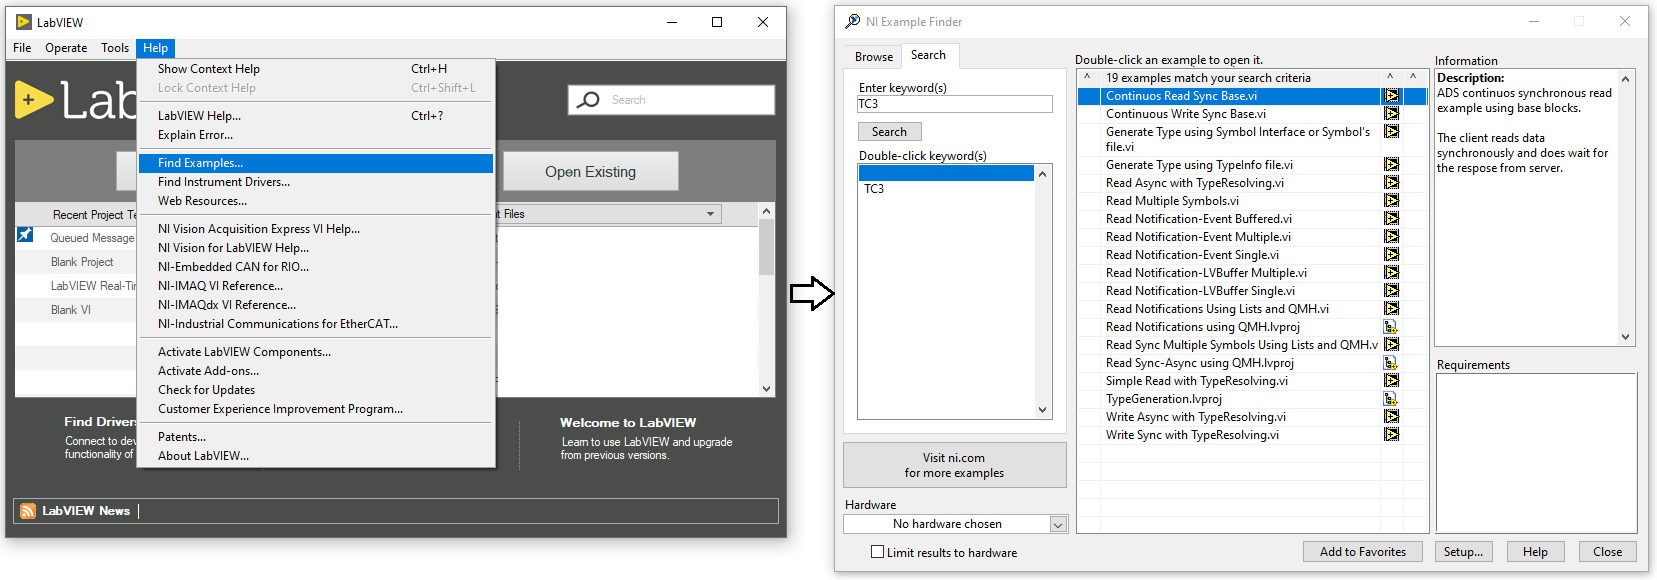Open the Tools menu

point(115,48)
